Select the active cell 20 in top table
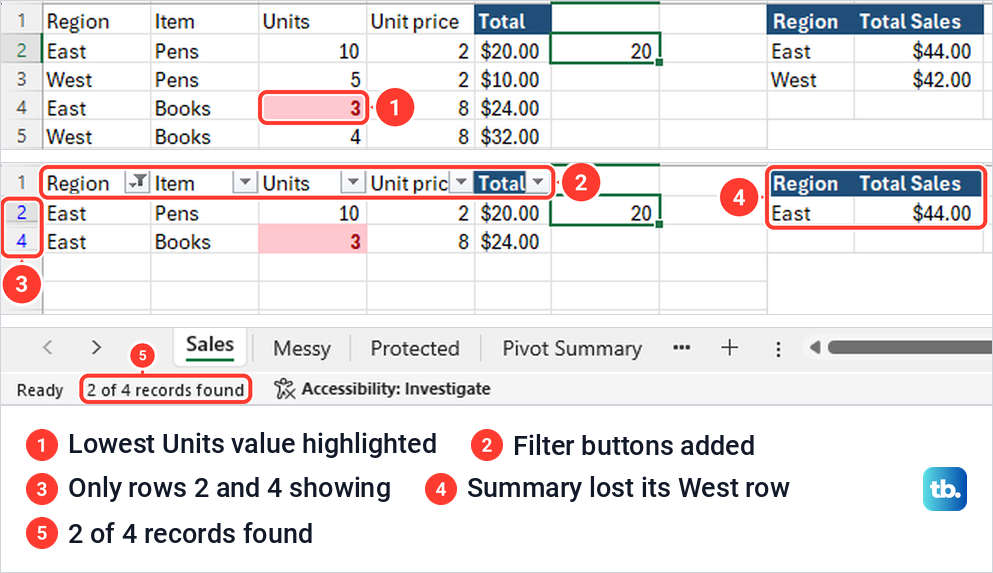The width and height of the screenshot is (993, 573). pos(605,49)
